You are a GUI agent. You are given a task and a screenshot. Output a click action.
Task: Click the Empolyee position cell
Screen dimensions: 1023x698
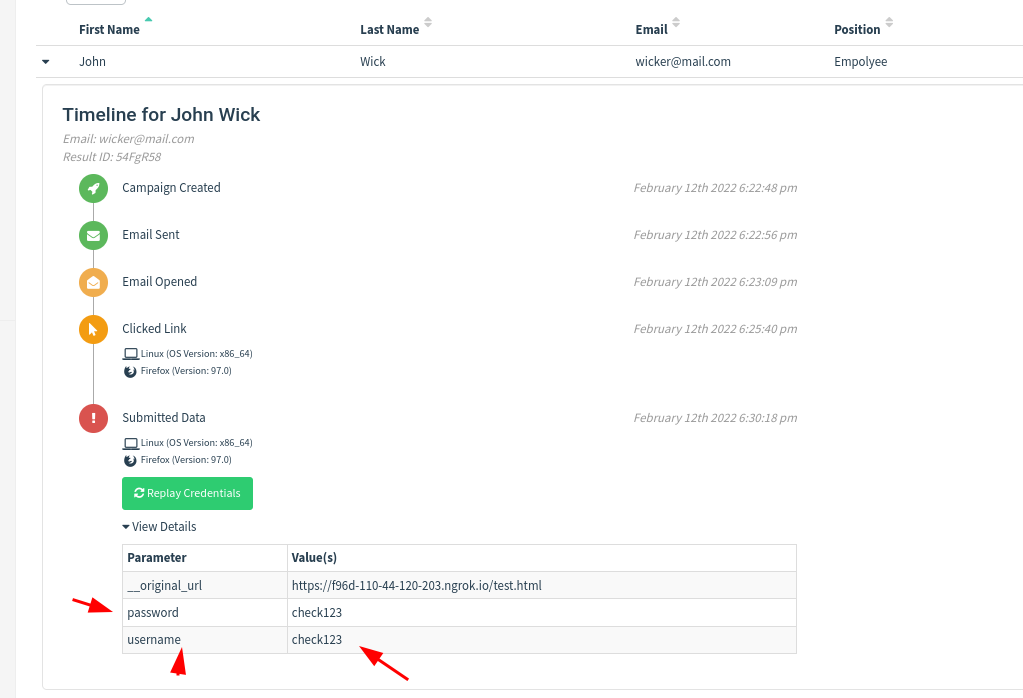click(860, 61)
